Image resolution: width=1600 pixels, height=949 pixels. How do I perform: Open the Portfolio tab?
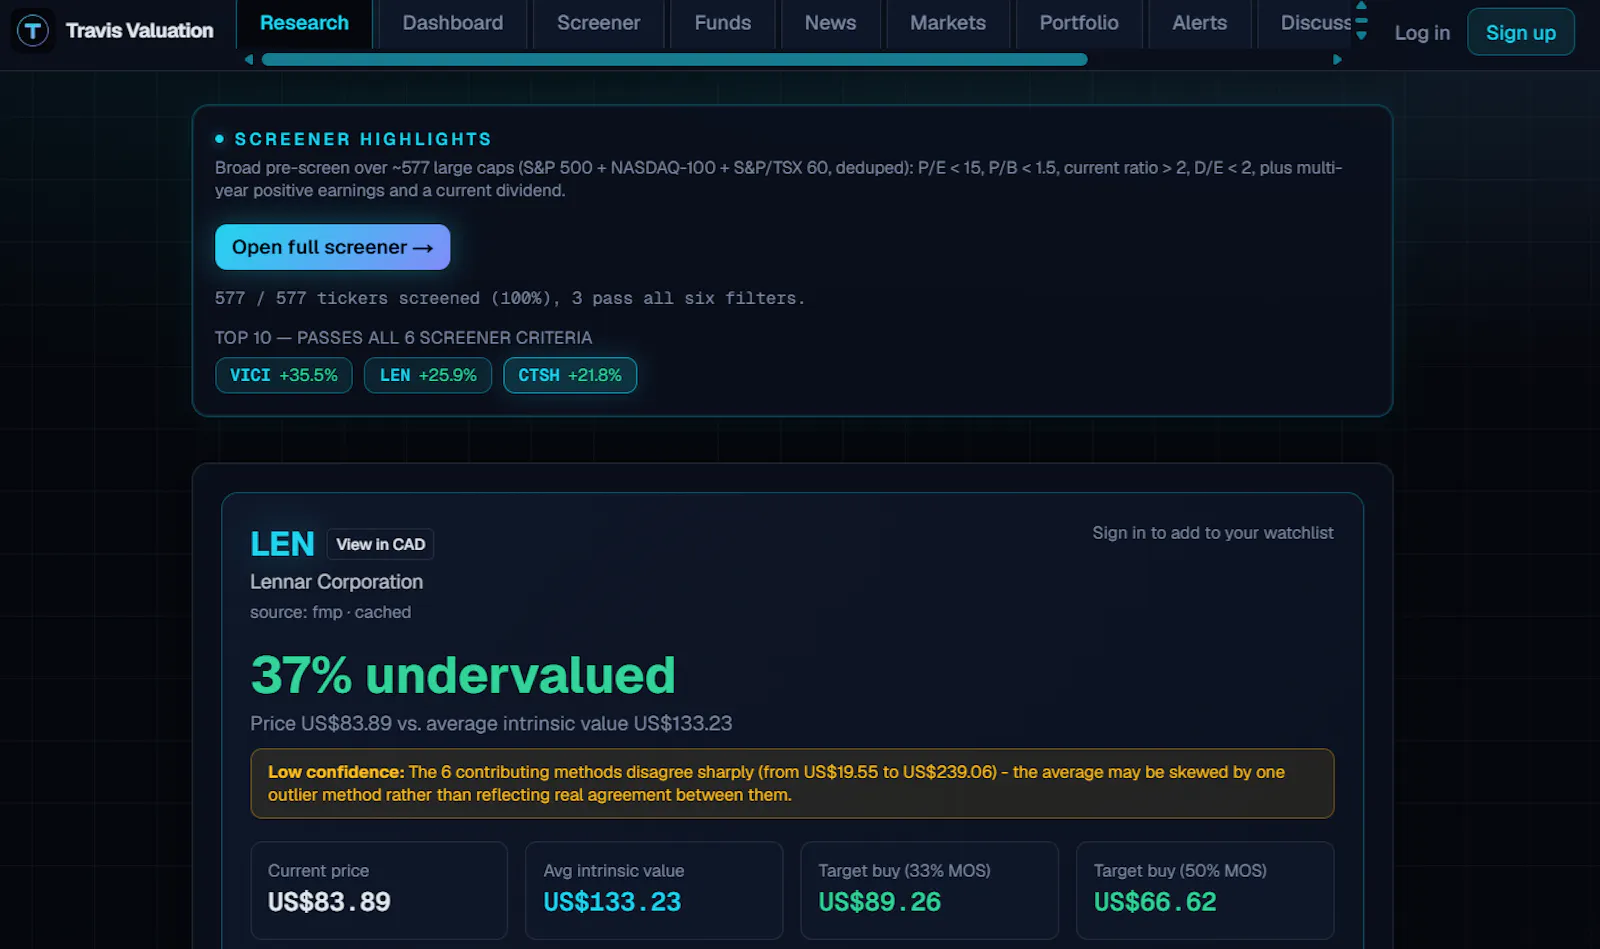pos(1079,23)
